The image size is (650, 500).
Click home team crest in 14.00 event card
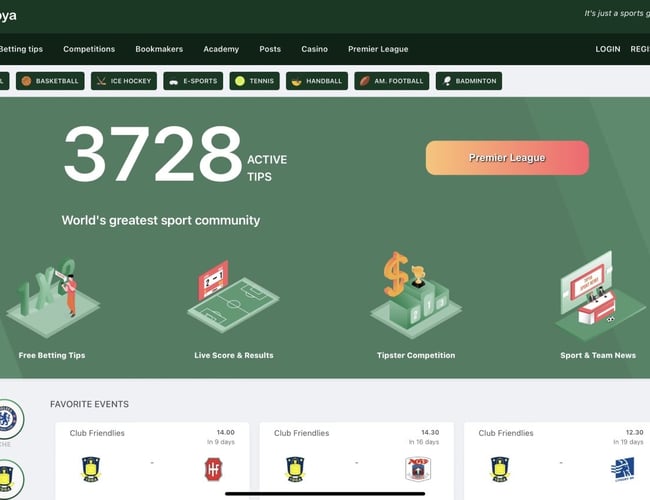(x=91, y=469)
